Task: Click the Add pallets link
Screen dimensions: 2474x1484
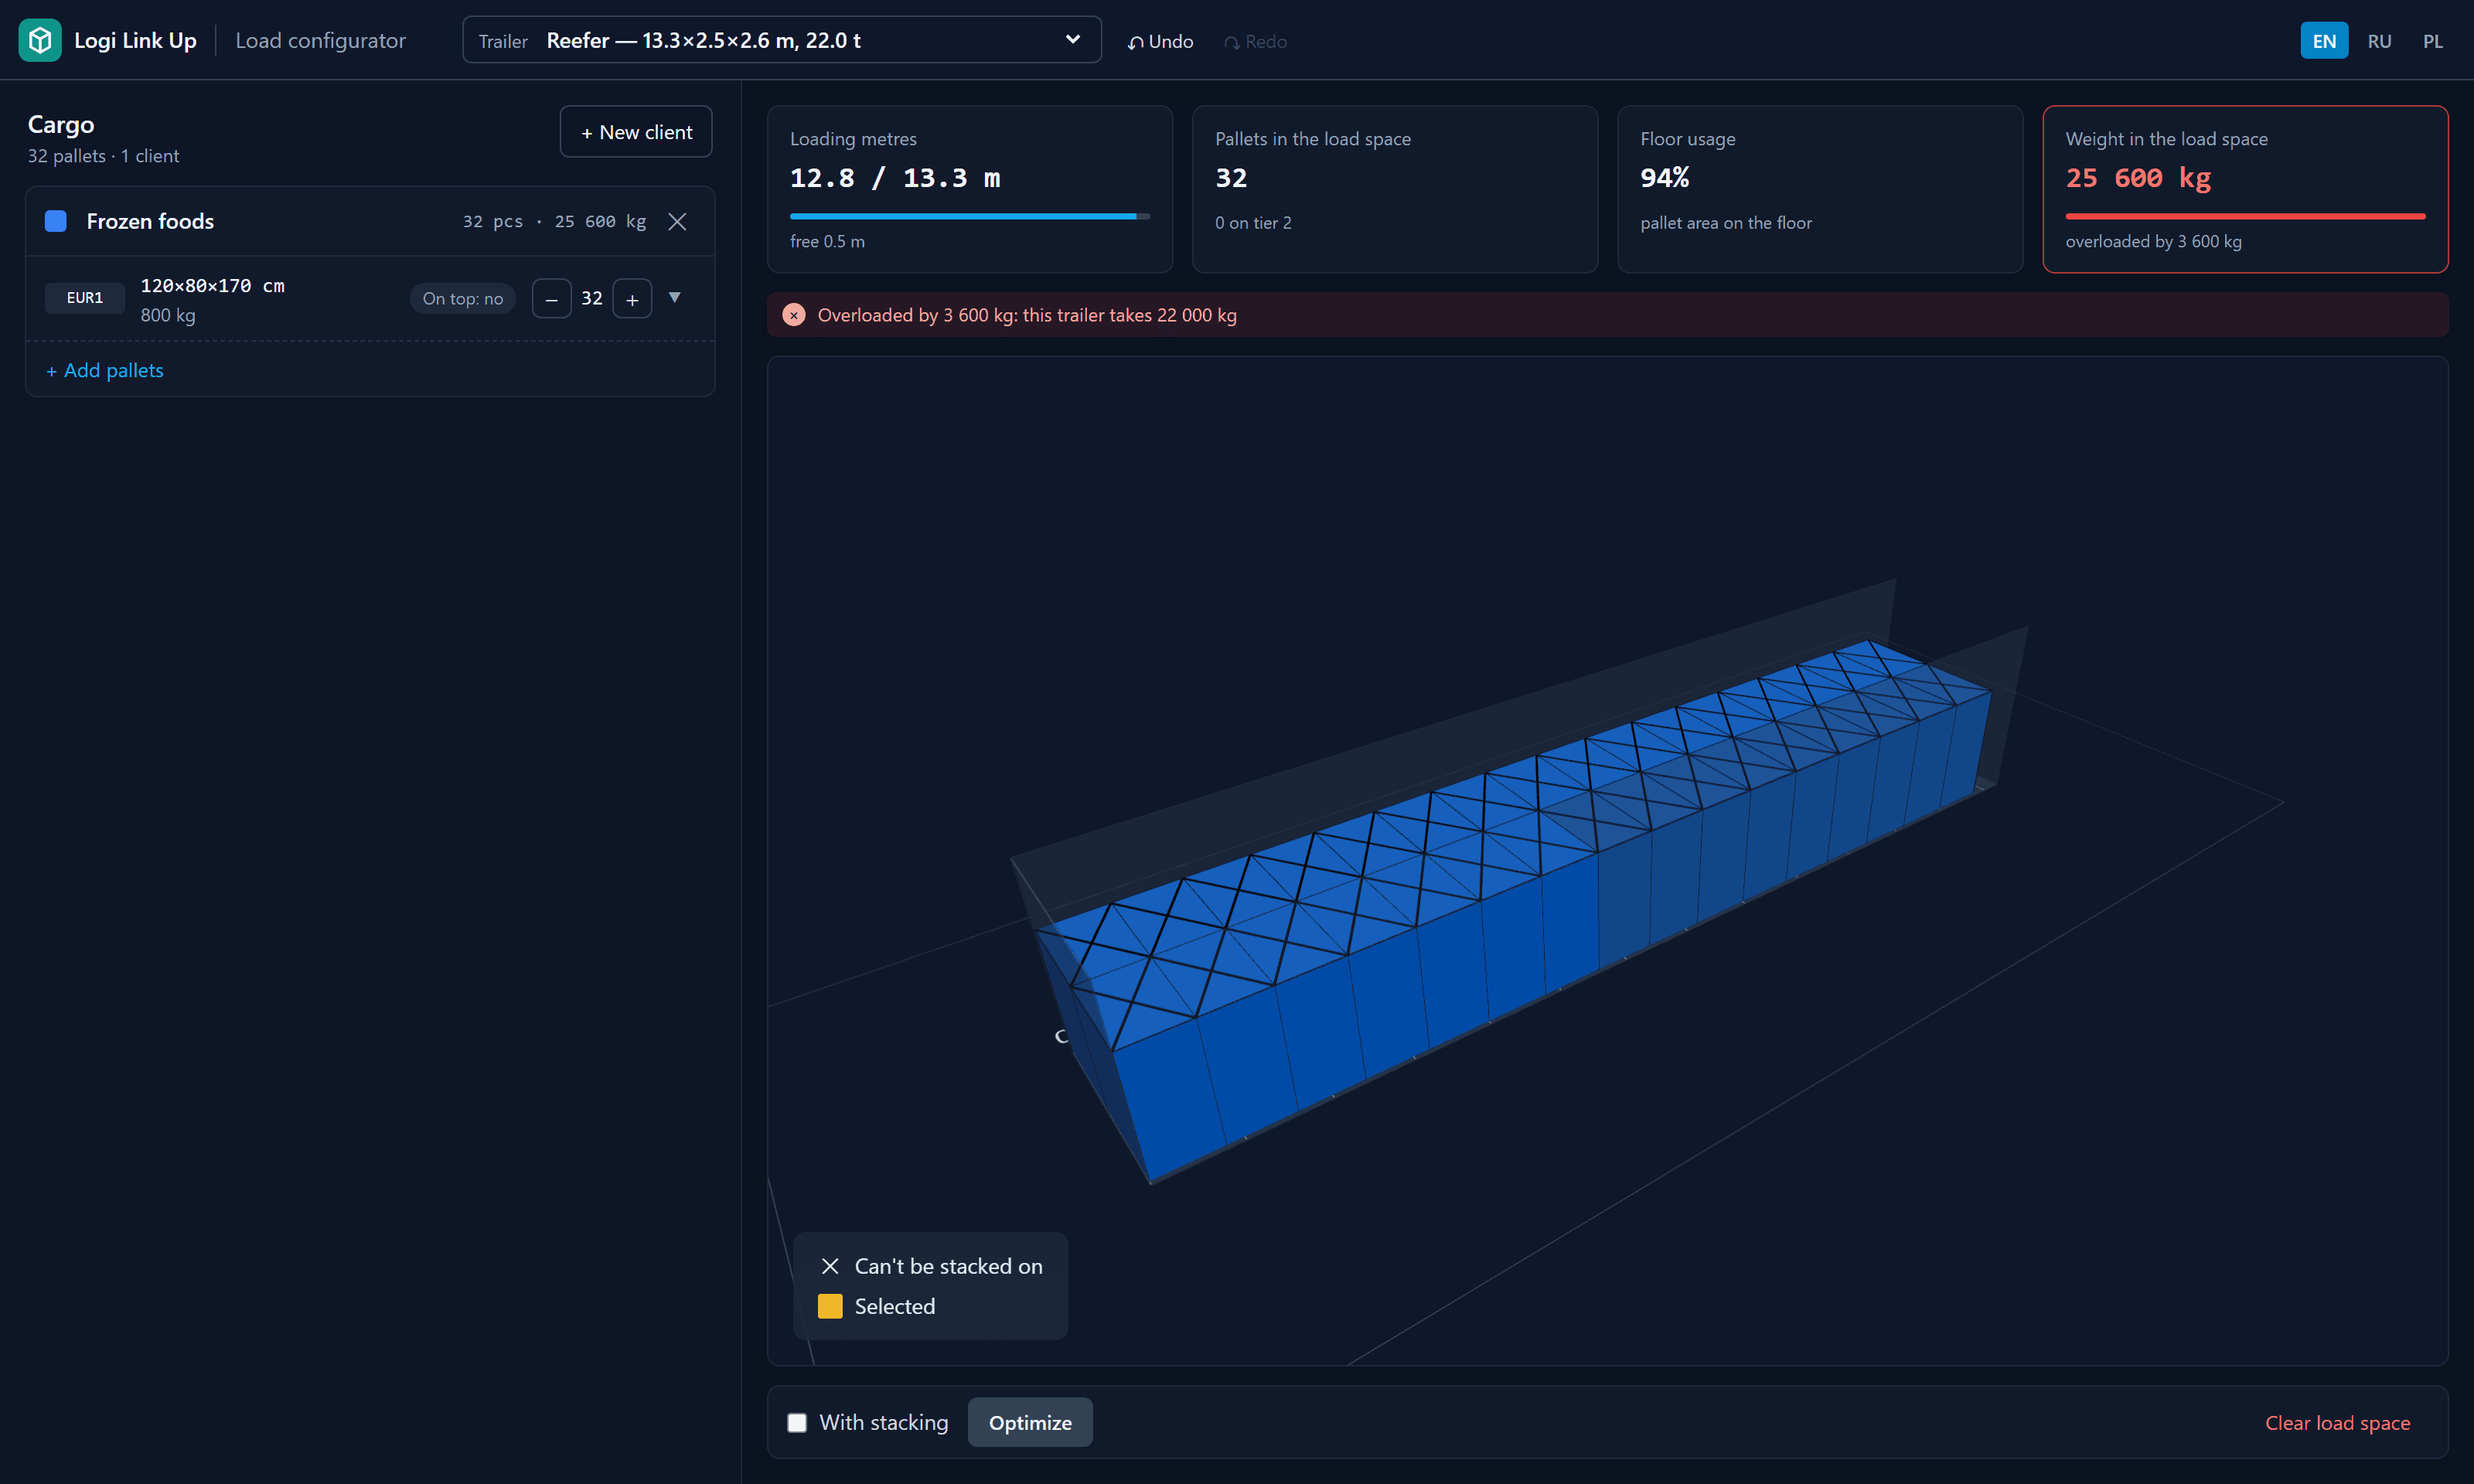Action: tap(105, 370)
